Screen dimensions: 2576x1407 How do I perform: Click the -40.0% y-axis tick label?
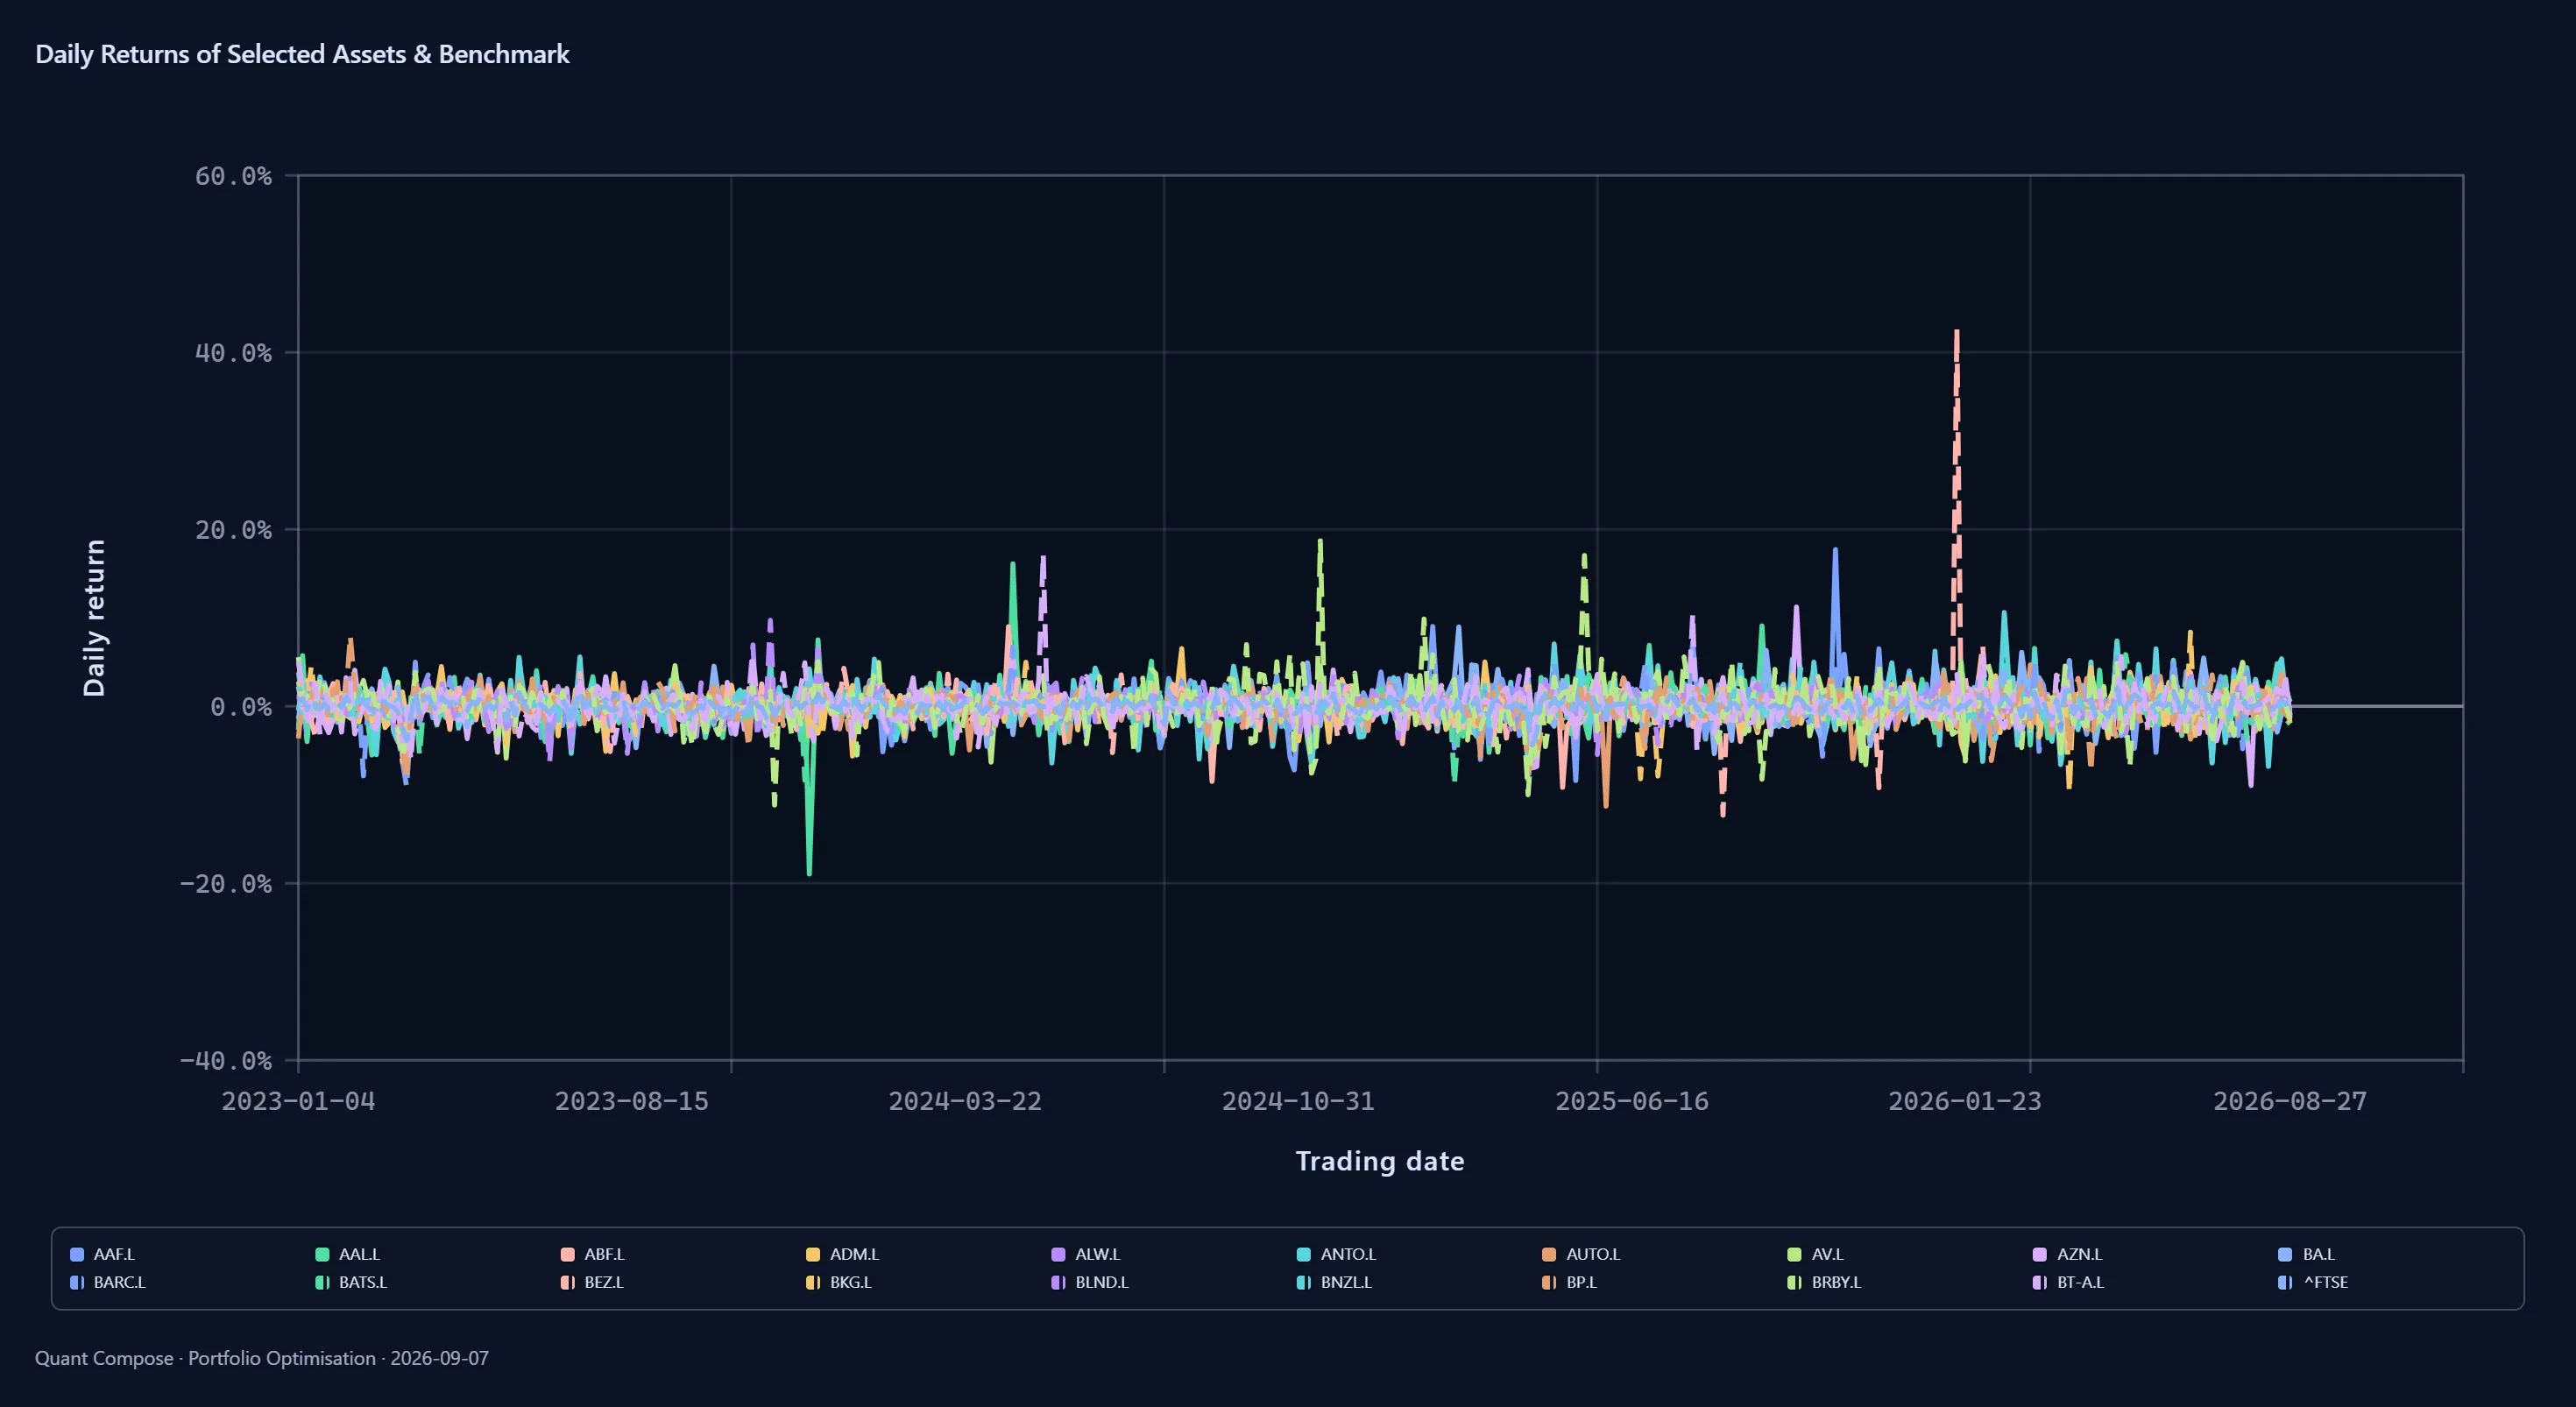[225, 1061]
